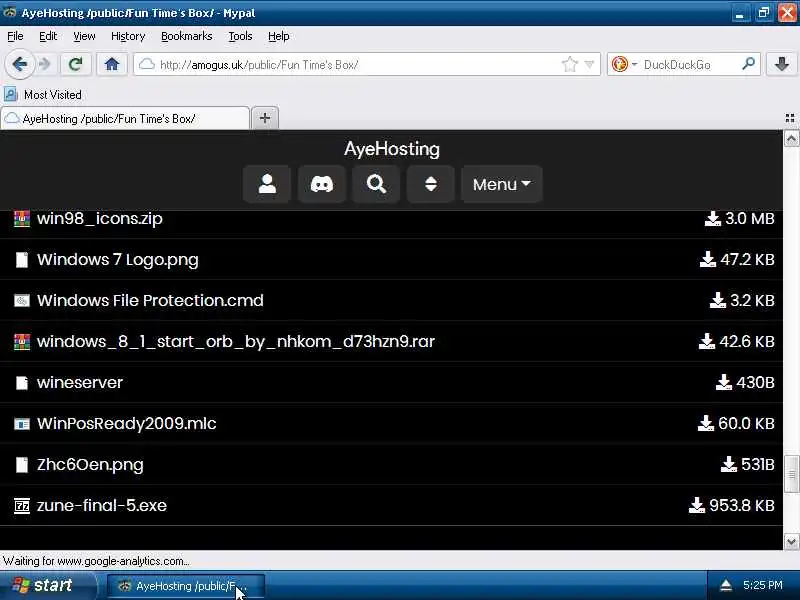Click the AyeHosting search magnifier button
The image size is (800, 600).
coord(376,184)
